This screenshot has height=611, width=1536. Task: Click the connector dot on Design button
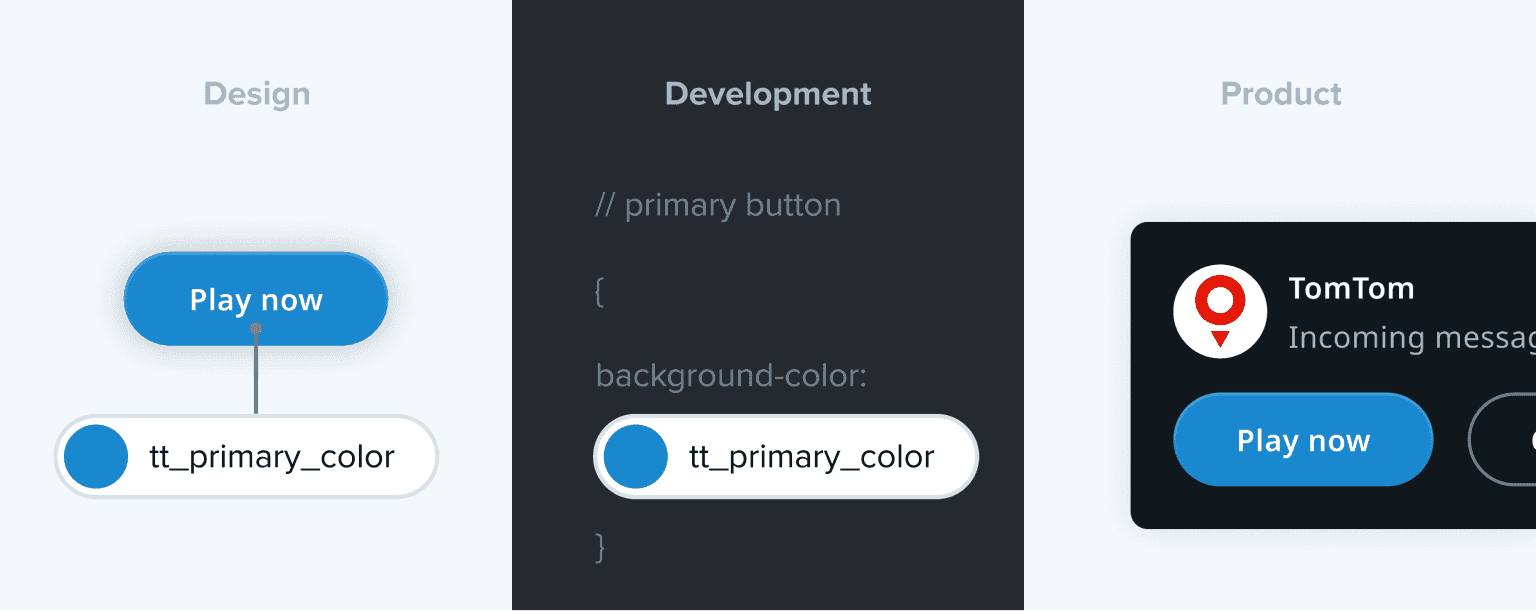[x=256, y=328]
